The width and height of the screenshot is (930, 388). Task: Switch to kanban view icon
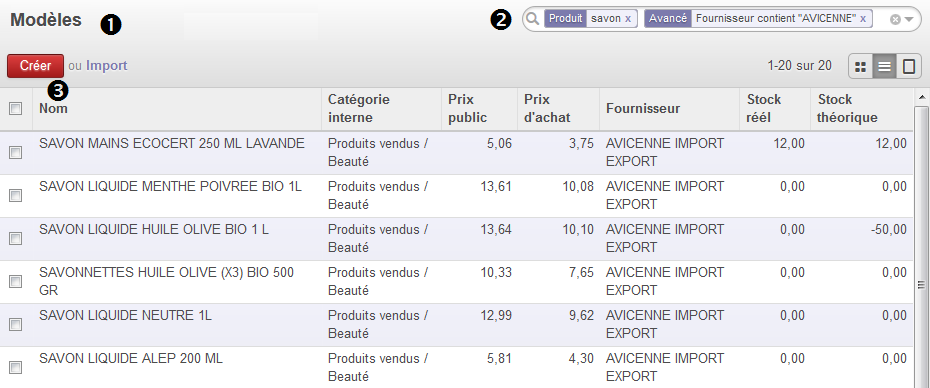861,66
